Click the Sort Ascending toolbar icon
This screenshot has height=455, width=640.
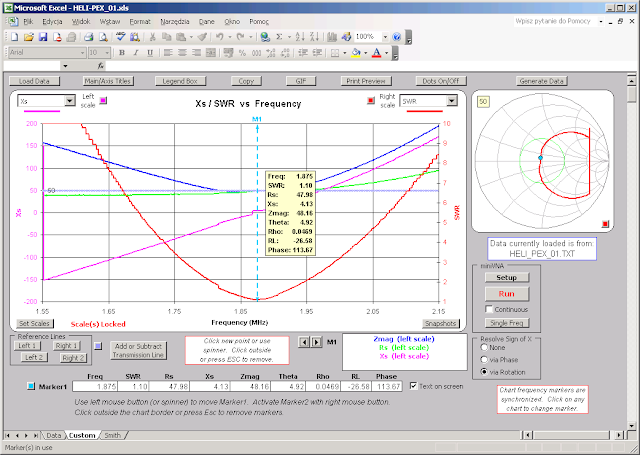pos(300,37)
